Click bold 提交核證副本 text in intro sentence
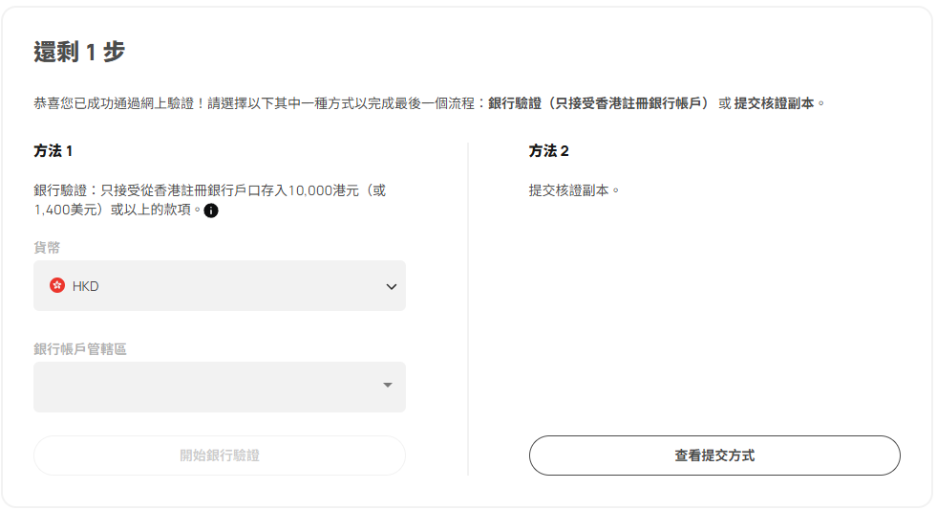Image resolution: width=936 pixels, height=511 pixels. pos(775,103)
